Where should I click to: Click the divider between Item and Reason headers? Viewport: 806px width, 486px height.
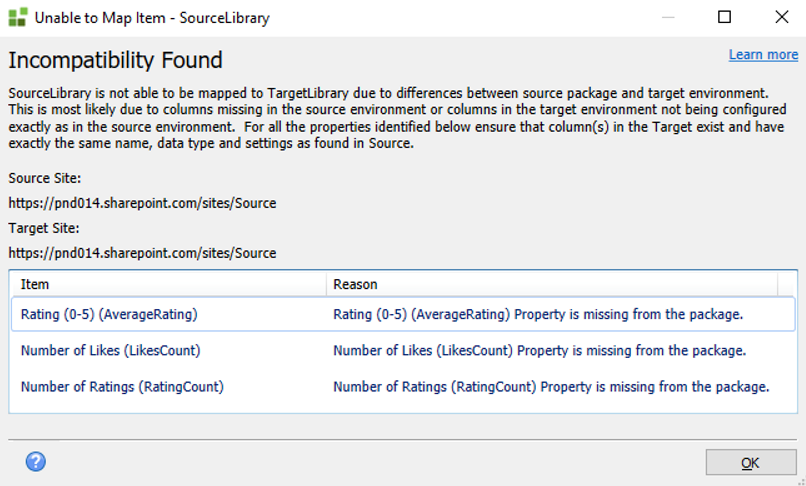(326, 285)
